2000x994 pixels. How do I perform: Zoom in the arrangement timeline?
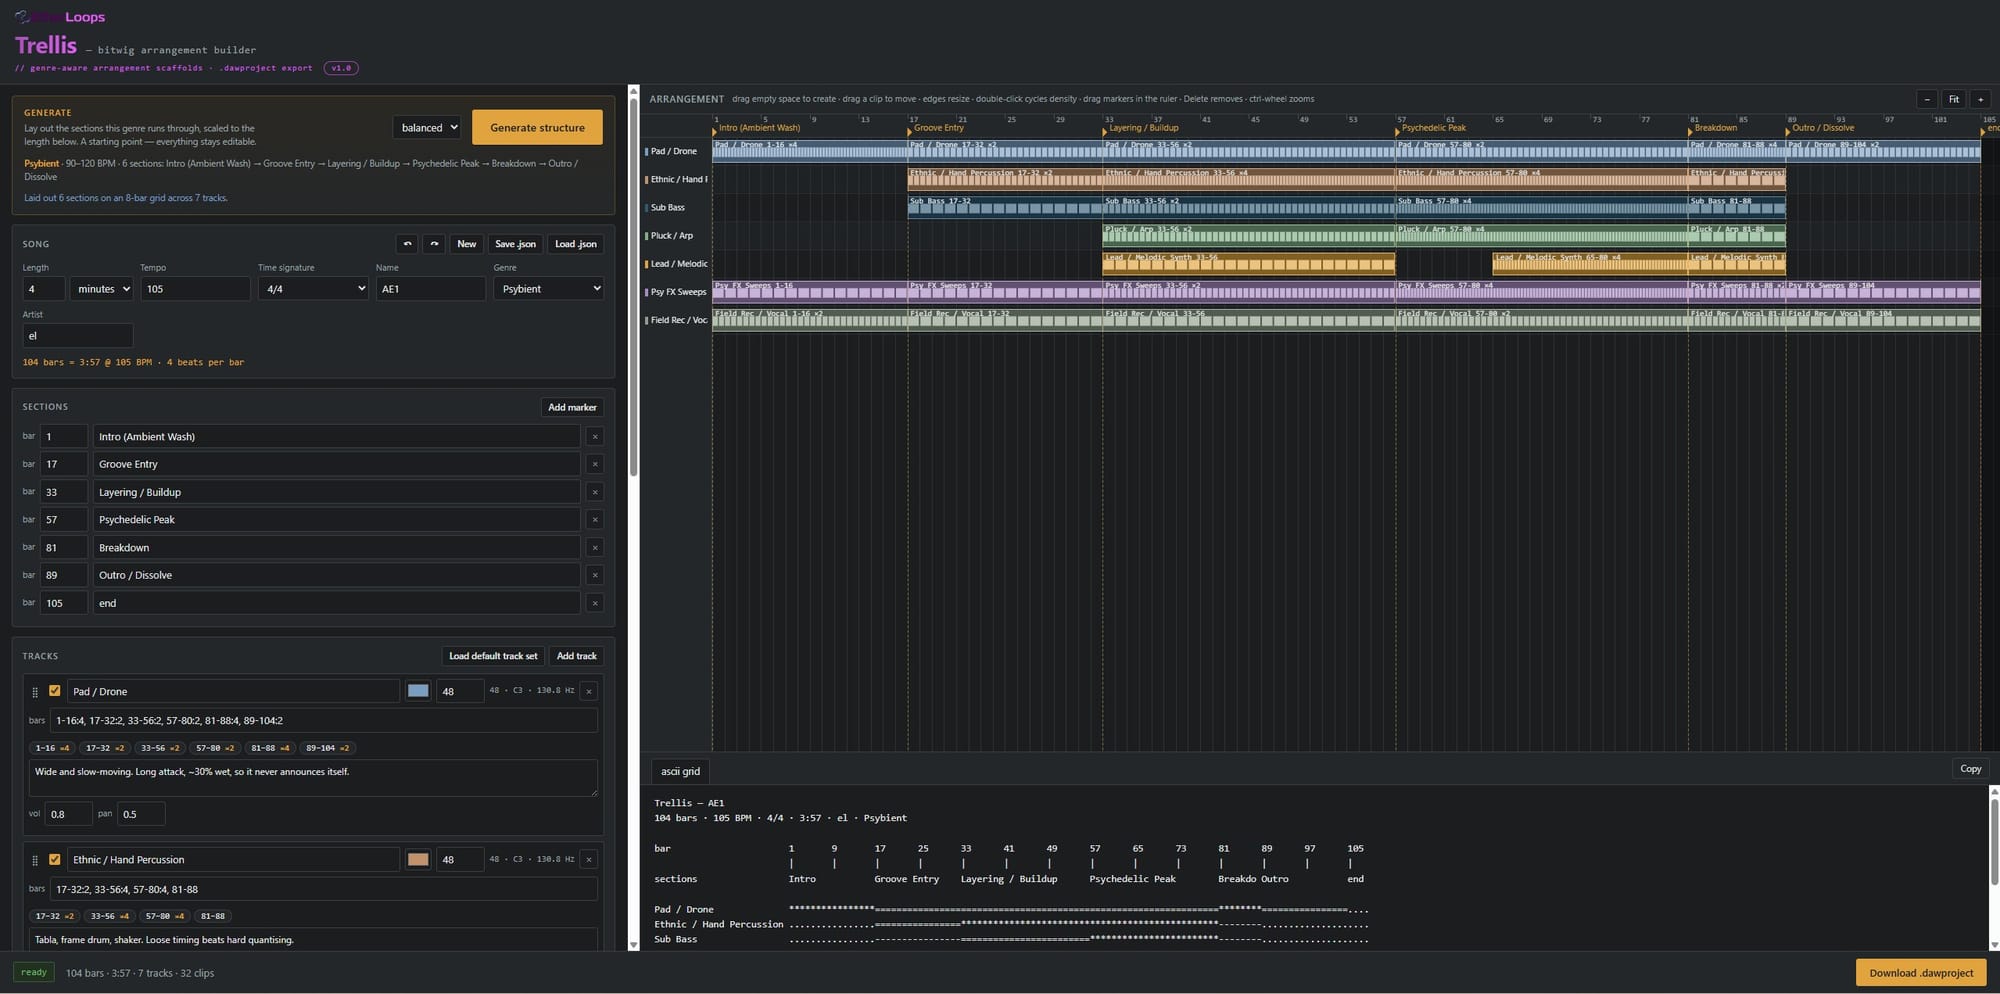(x=1980, y=99)
